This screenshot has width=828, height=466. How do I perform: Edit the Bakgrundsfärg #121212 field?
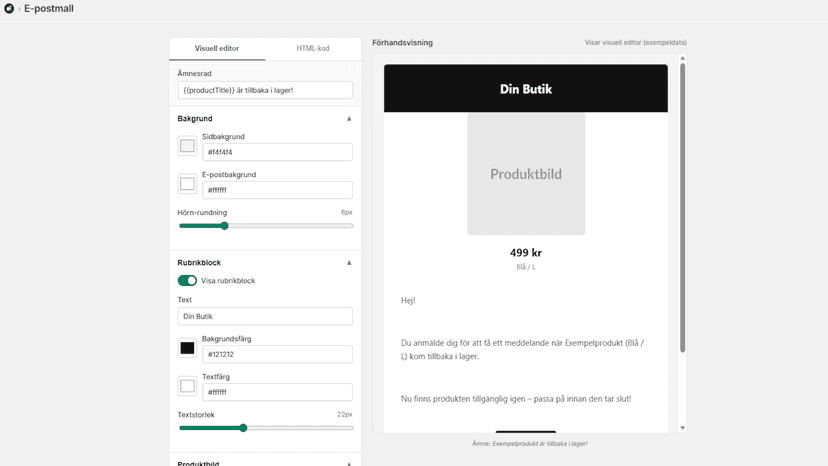[277, 355]
